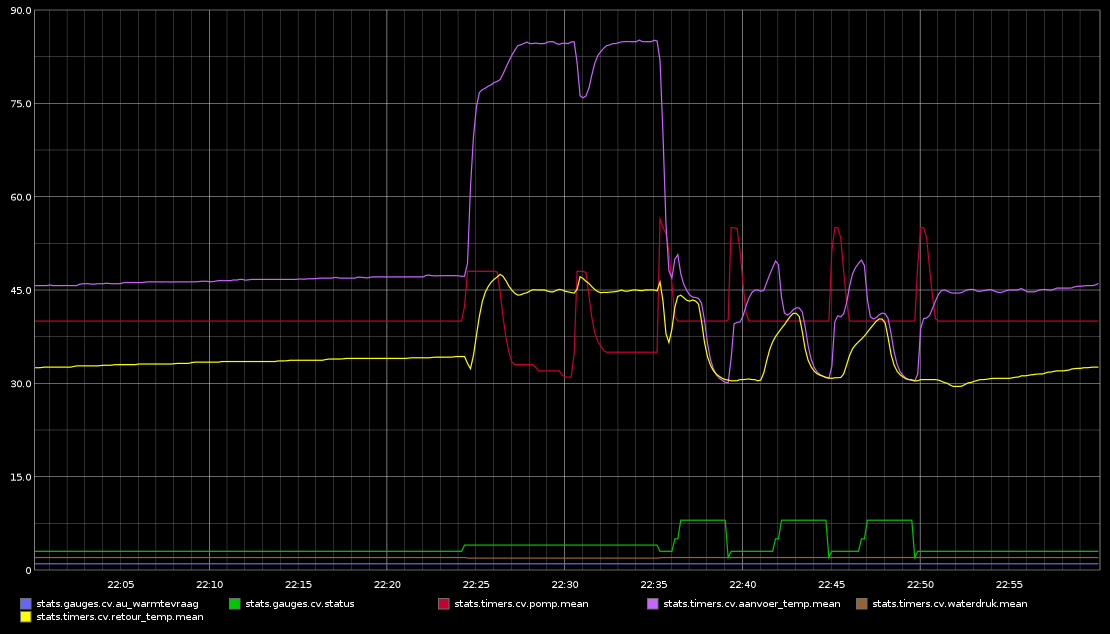Image resolution: width=1110 pixels, height=634 pixels.
Task: Click the 22:45 time axis label
Action: point(831,584)
